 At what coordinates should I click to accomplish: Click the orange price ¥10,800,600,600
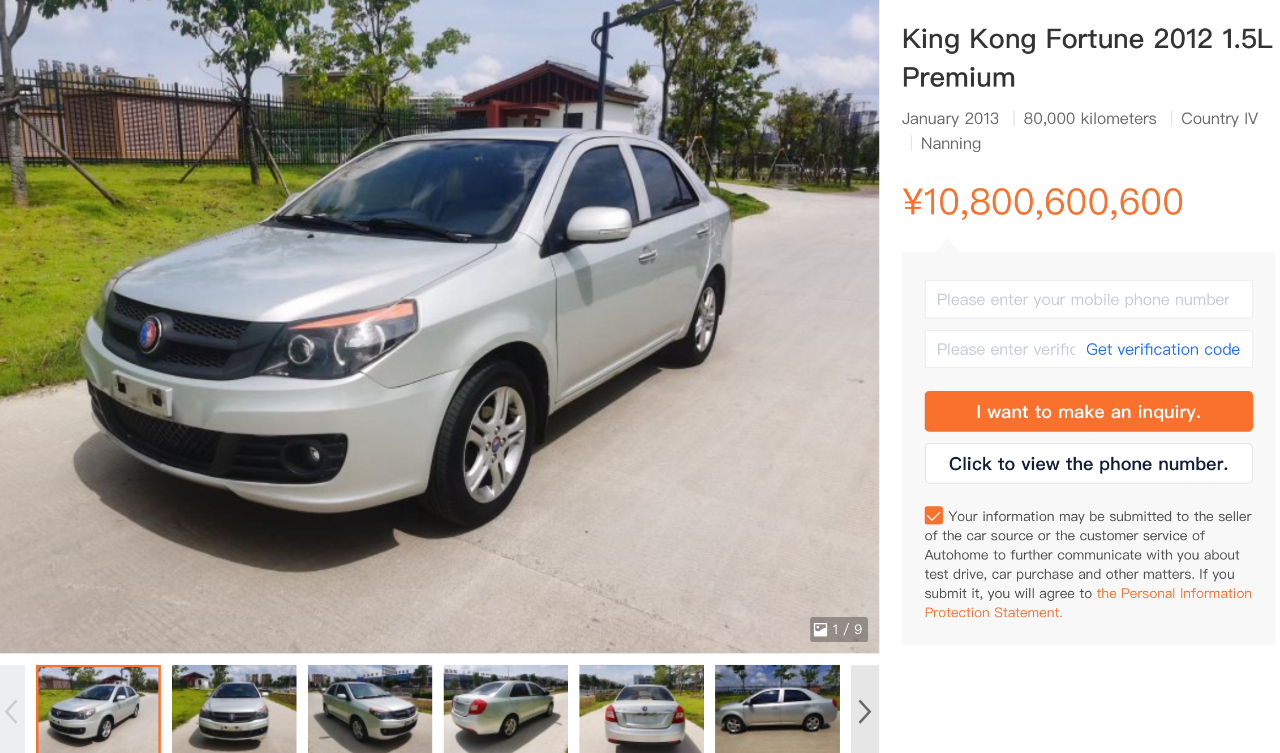[x=1043, y=202]
